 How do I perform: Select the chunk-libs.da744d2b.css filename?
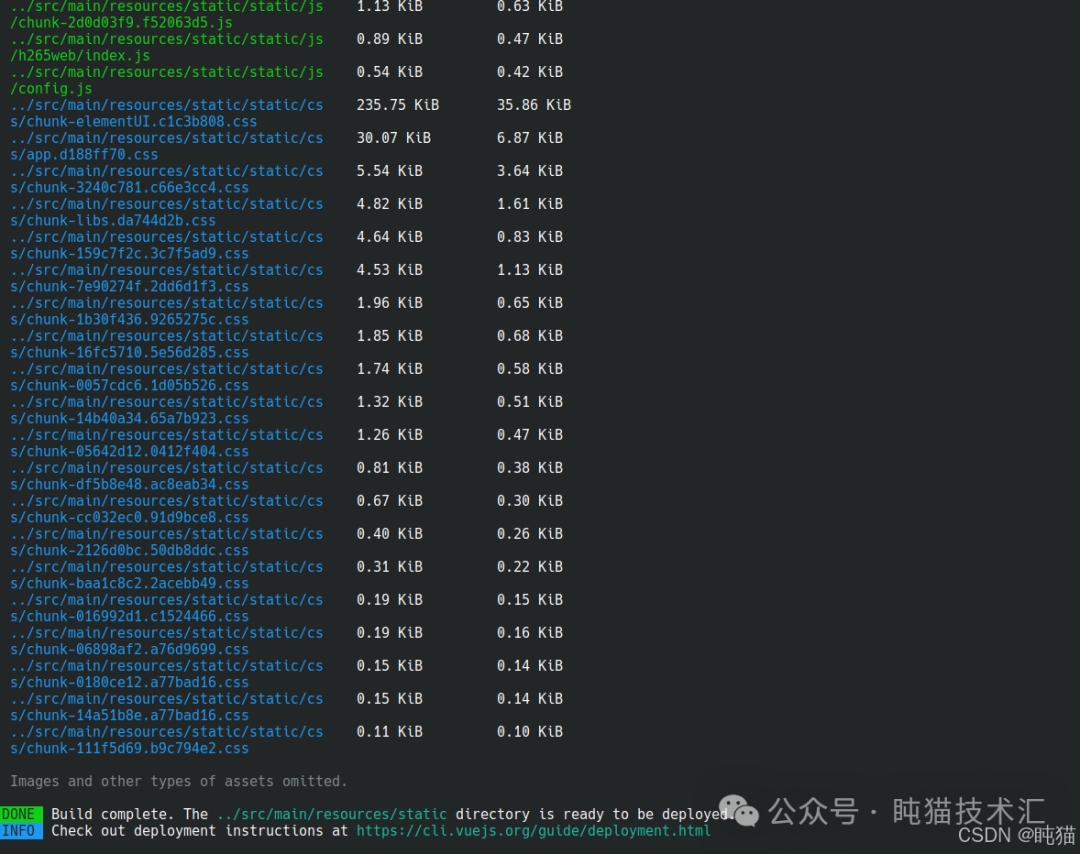(121, 220)
